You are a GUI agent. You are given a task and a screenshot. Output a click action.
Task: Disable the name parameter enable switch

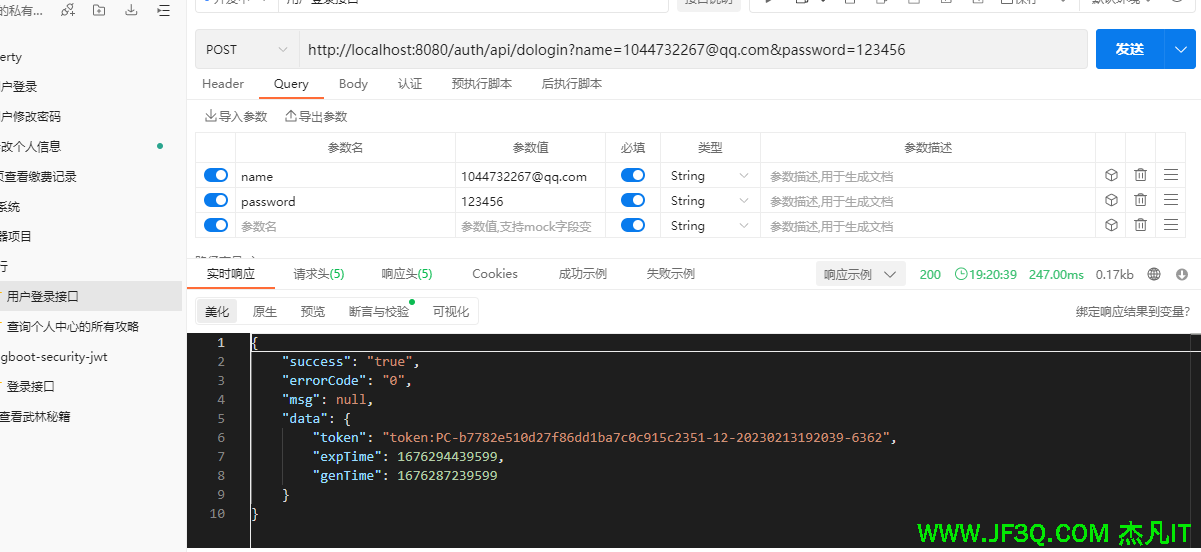pyautogui.click(x=216, y=175)
